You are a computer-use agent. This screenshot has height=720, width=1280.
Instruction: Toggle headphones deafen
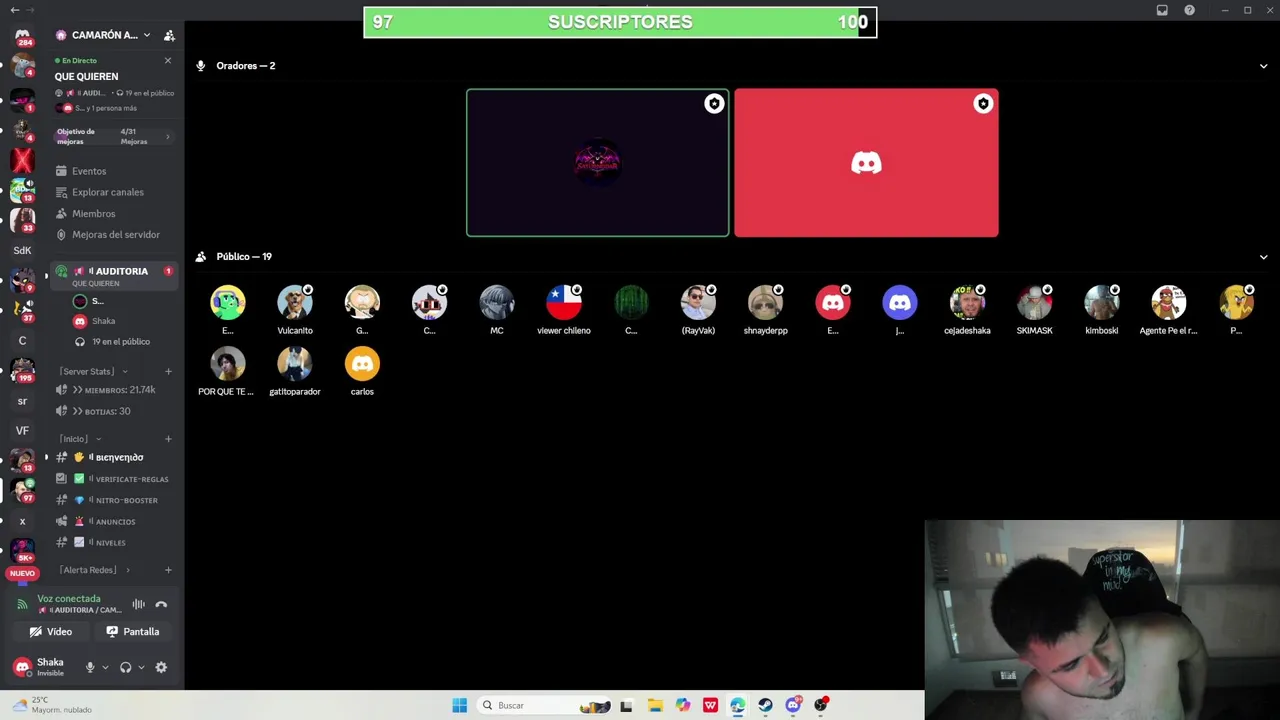(125, 667)
